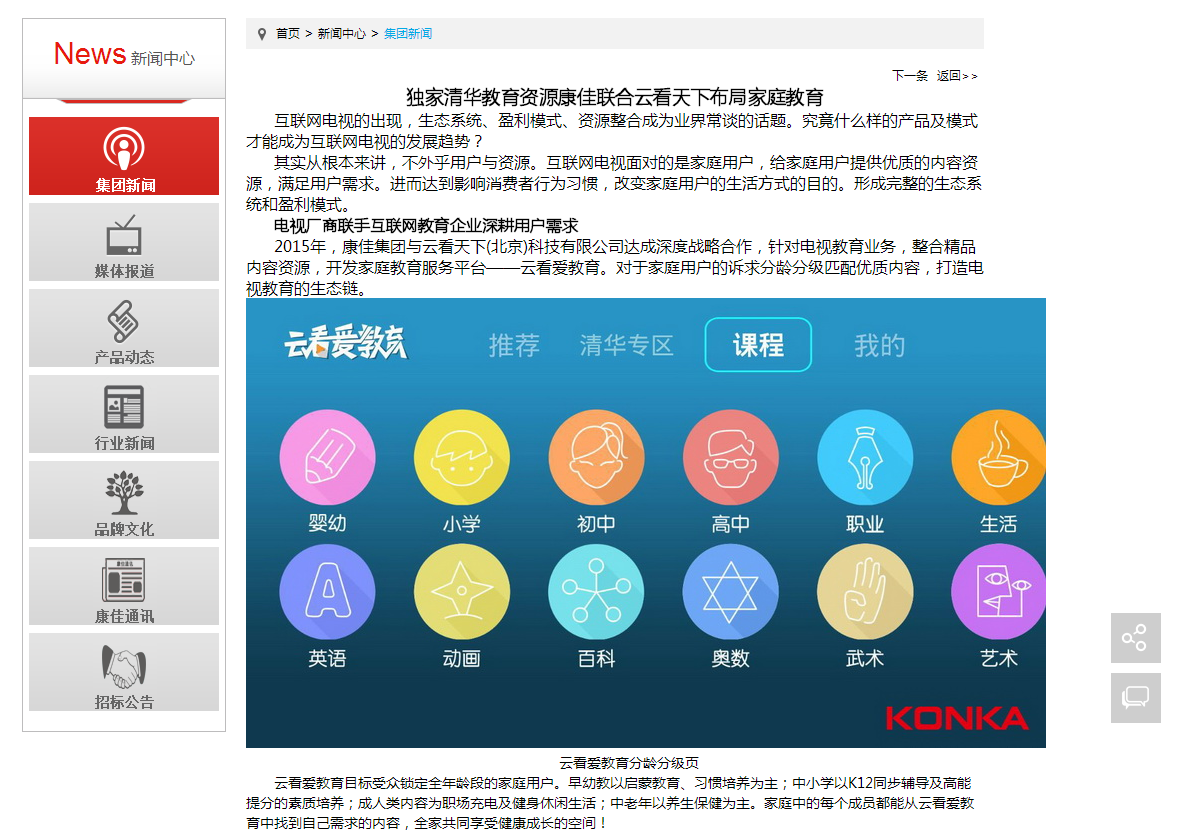Select the 英语 letter A icon
This screenshot has height=836, width=1202.
pyautogui.click(x=327, y=592)
